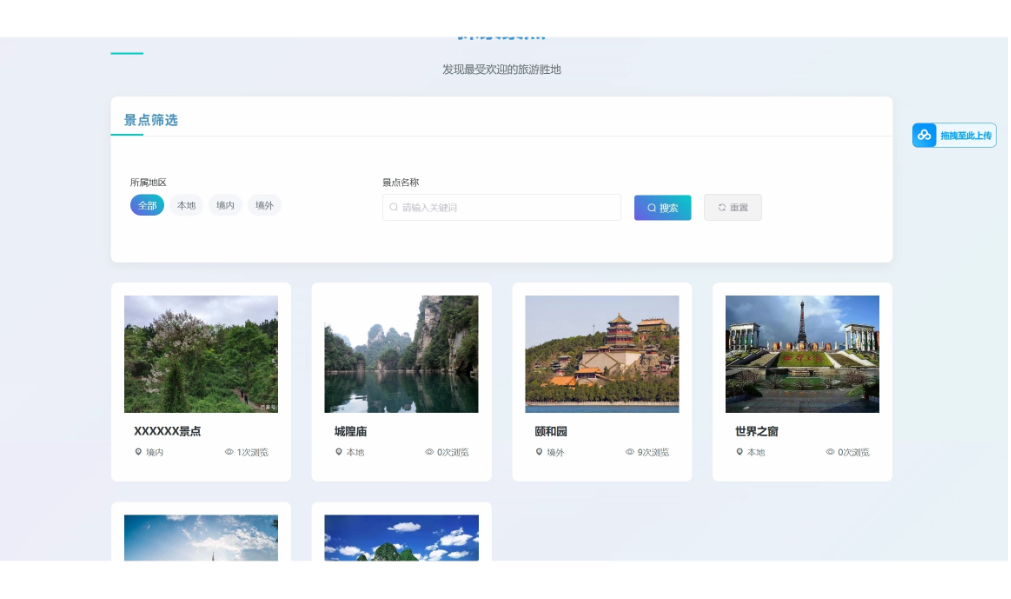The image size is (1011, 599).
Task: Select the 境内 region filter
Action: pos(225,205)
